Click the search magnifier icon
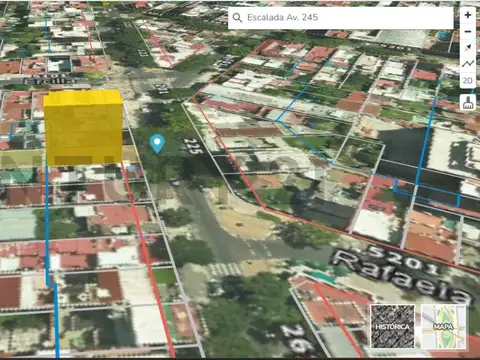This screenshot has height=360, width=480. point(237,18)
